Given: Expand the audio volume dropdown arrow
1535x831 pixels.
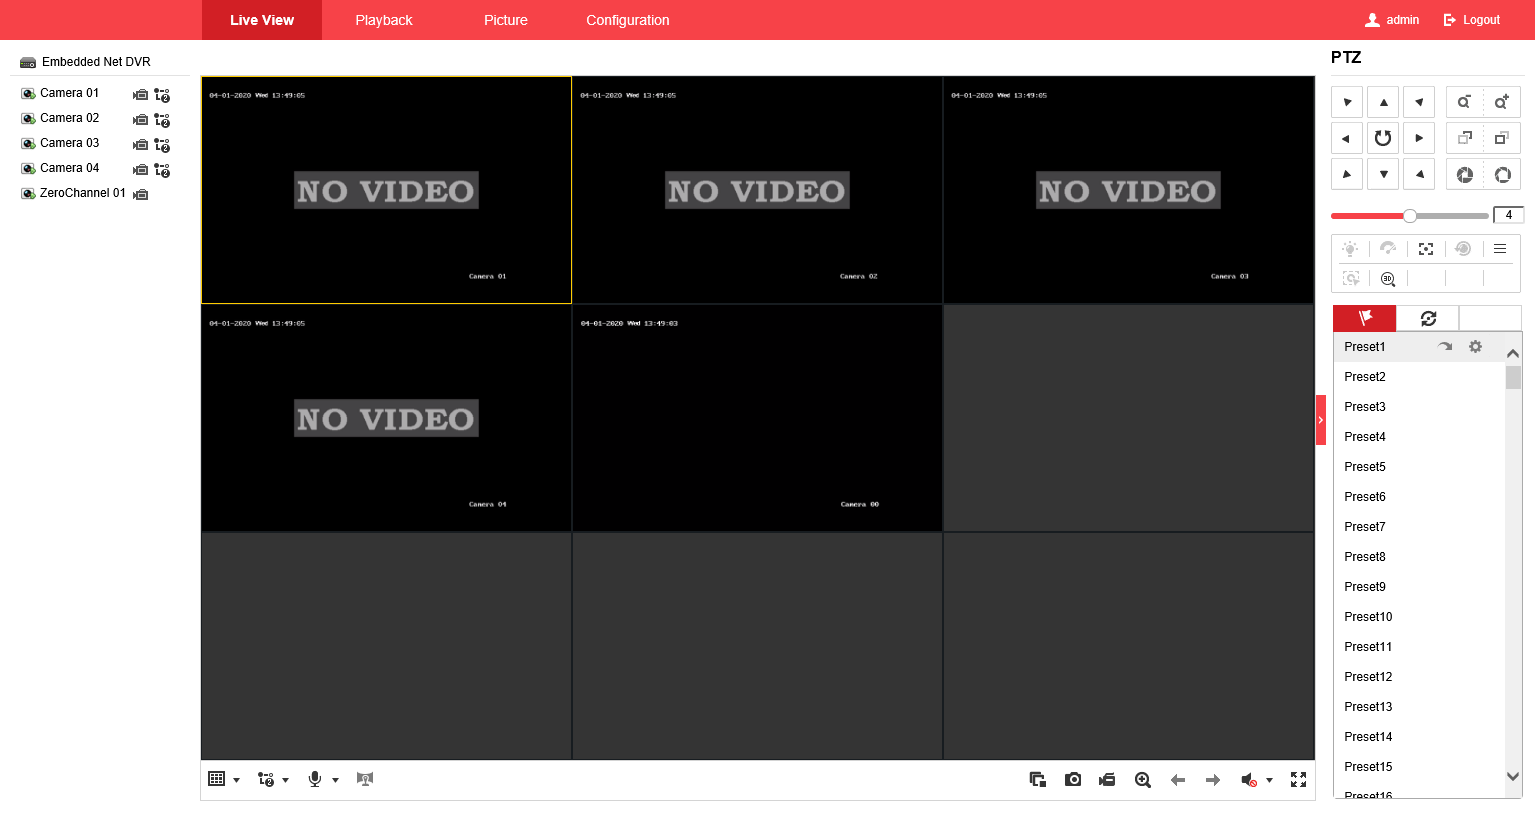Looking at the screenshot, I should click(1269, 780).
